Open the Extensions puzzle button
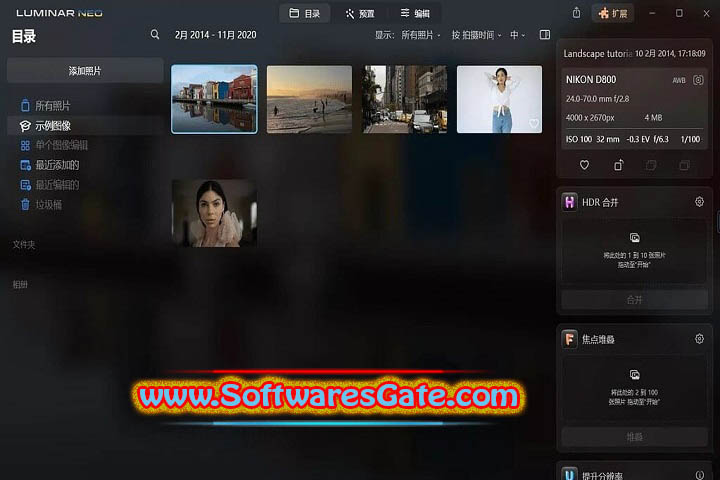This screenshot has height=480, width=720. [x=613, y=13]
